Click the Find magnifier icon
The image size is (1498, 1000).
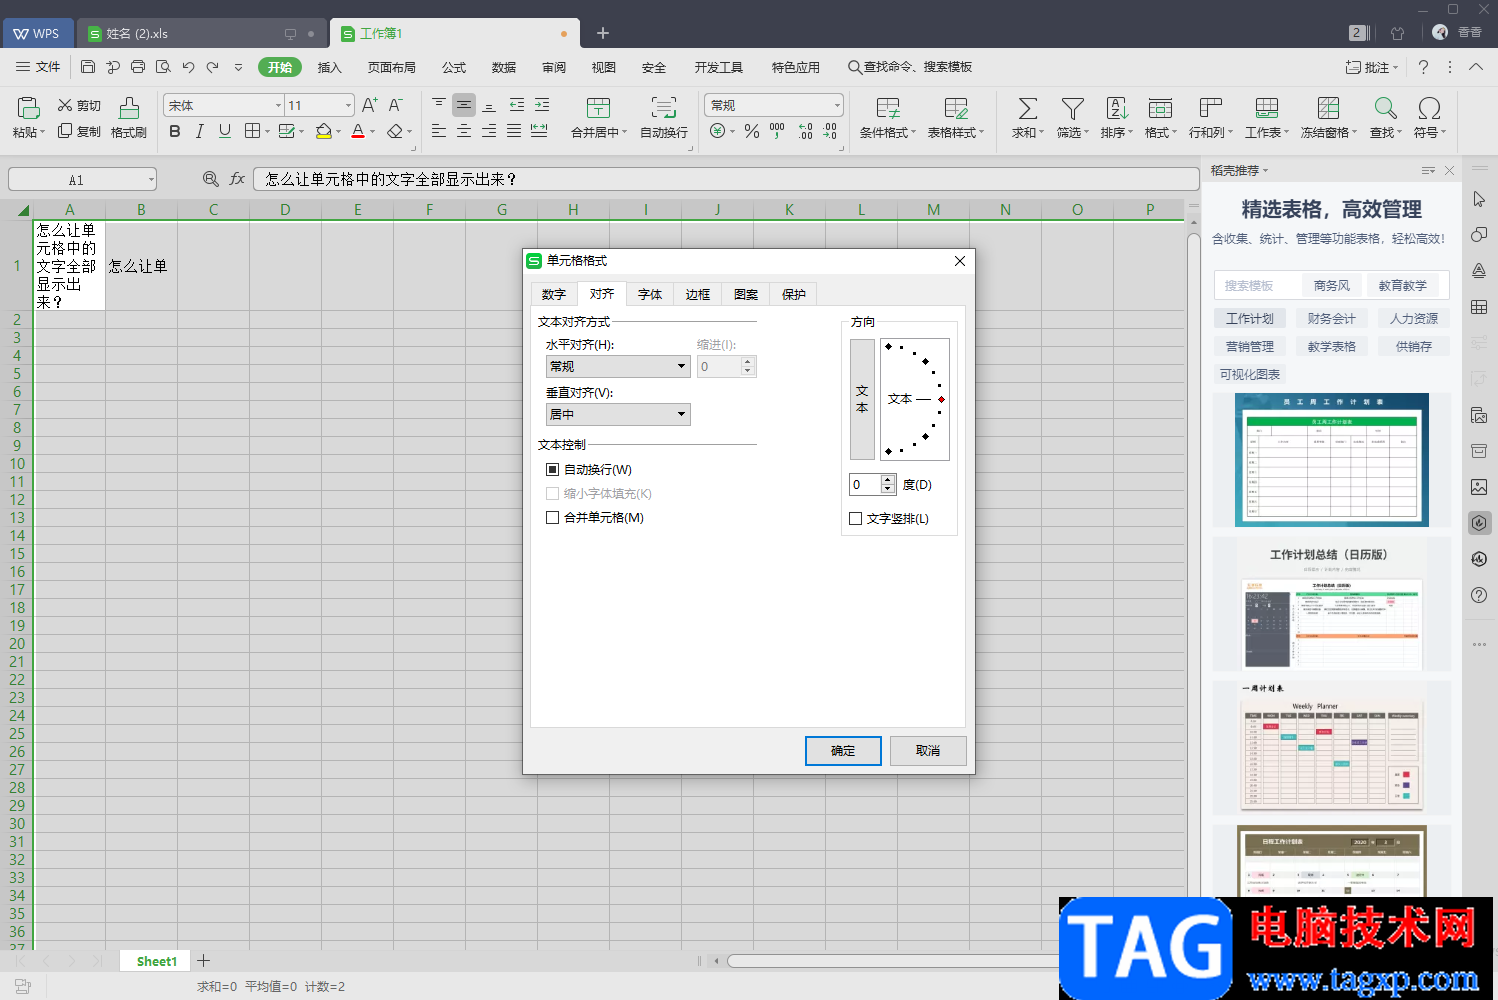(x=1385, y=107)
